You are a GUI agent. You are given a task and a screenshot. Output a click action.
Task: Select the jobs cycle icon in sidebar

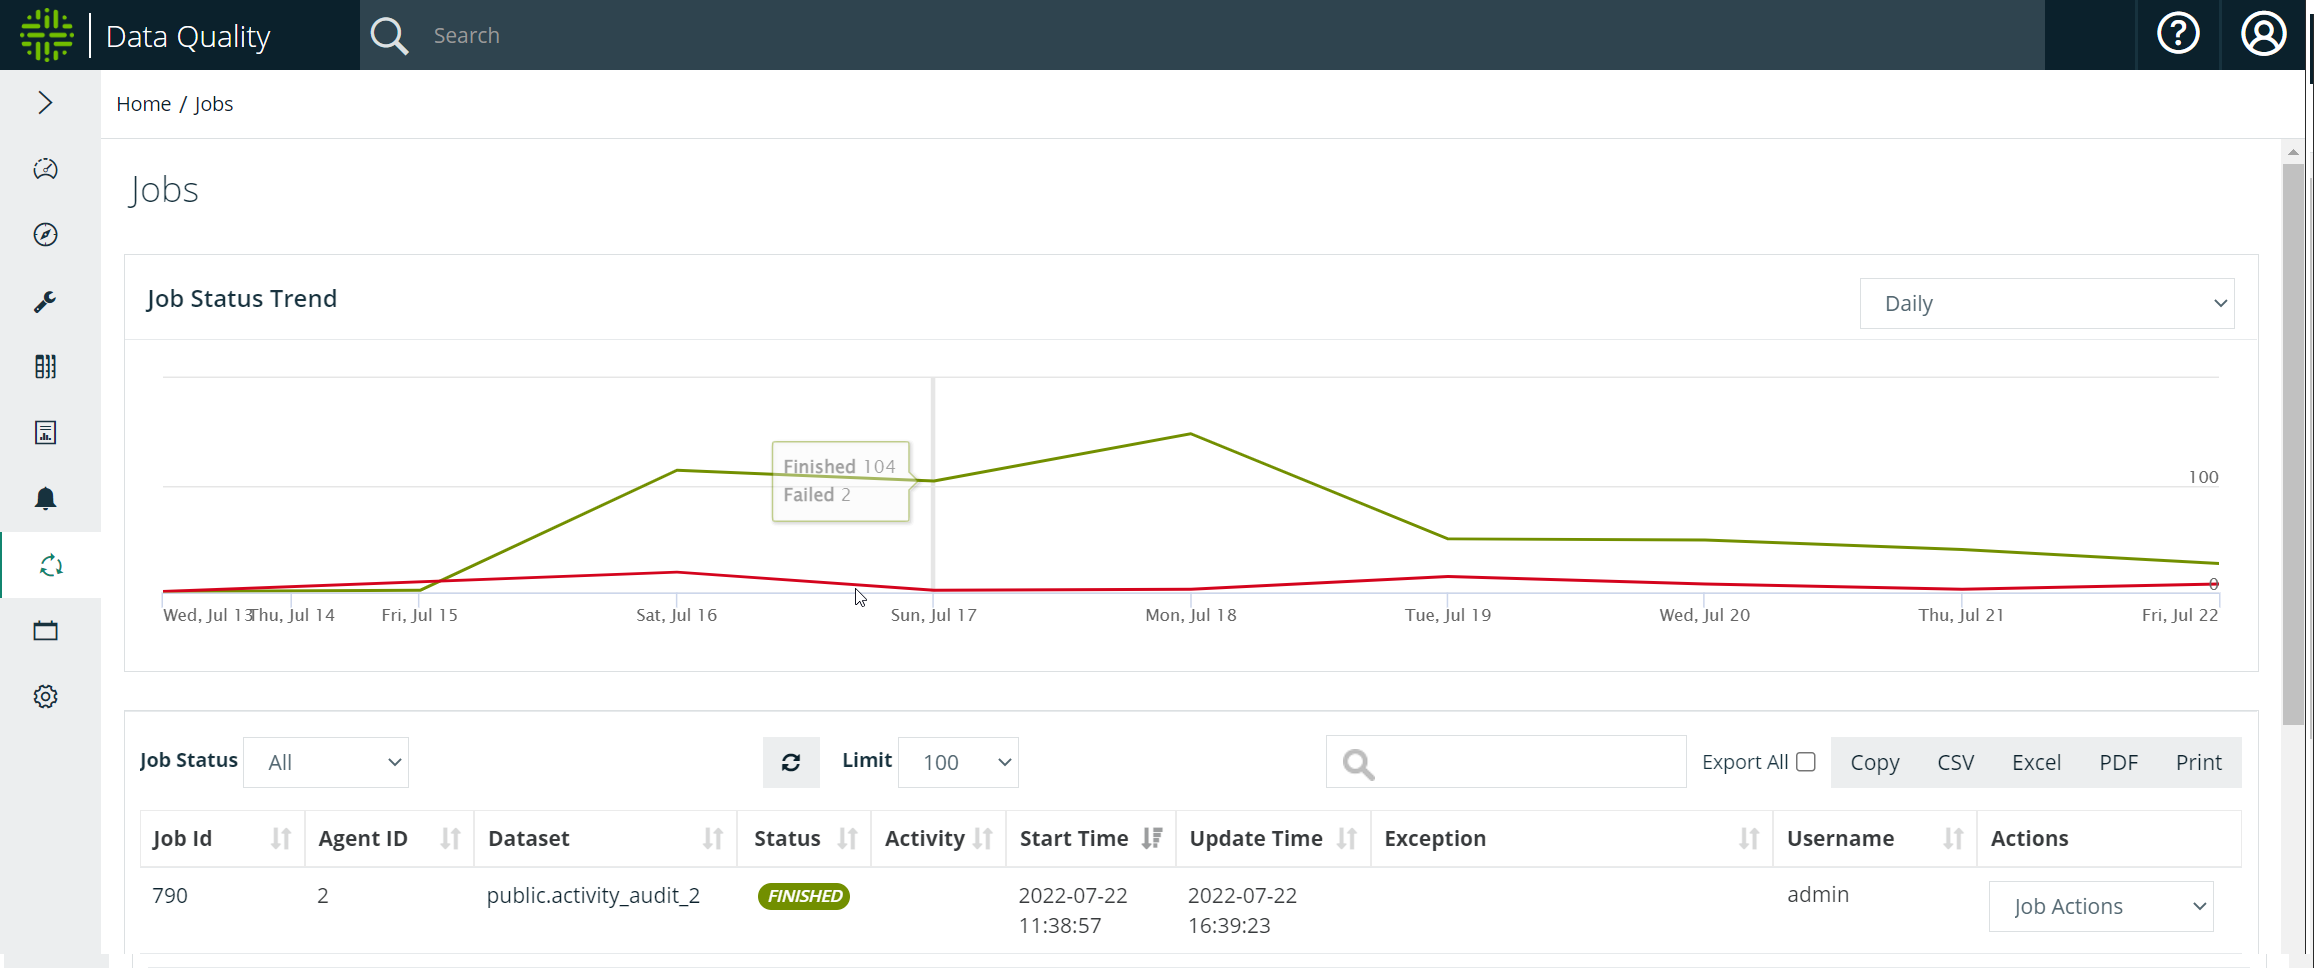[50, 566]
